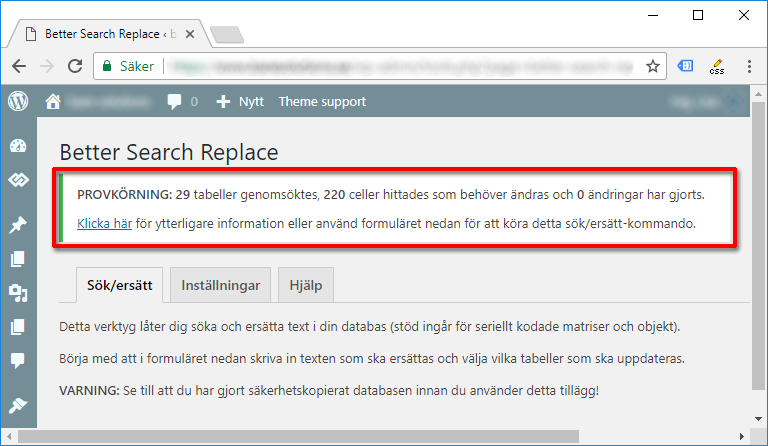Open the Comments speech bubble in sidebar
This screenshot has width=768, height=446.
[17, 361]
